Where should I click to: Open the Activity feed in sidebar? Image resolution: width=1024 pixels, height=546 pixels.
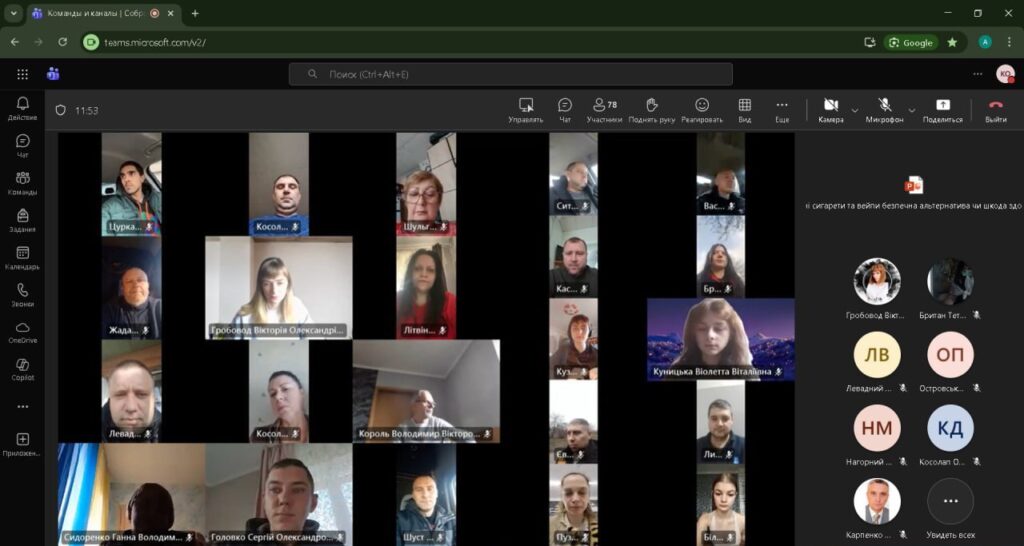22,108
